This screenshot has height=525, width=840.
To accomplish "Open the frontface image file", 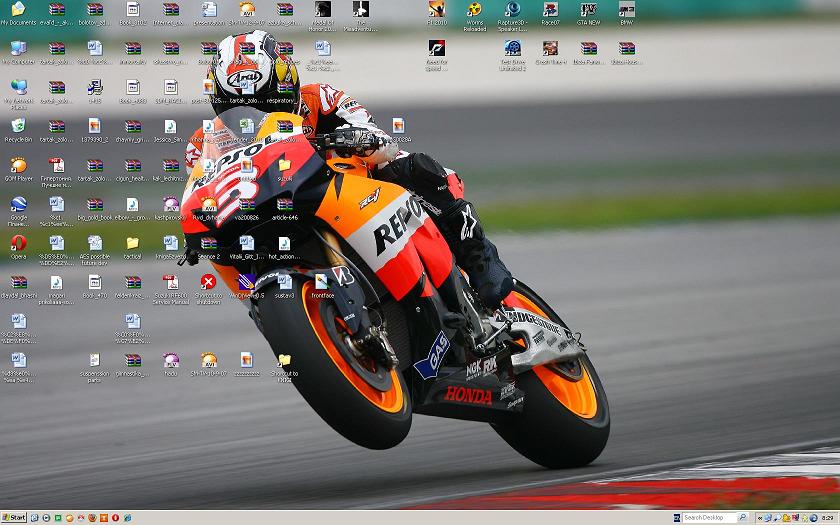I will pyautogui.click(x=322, y=283).
